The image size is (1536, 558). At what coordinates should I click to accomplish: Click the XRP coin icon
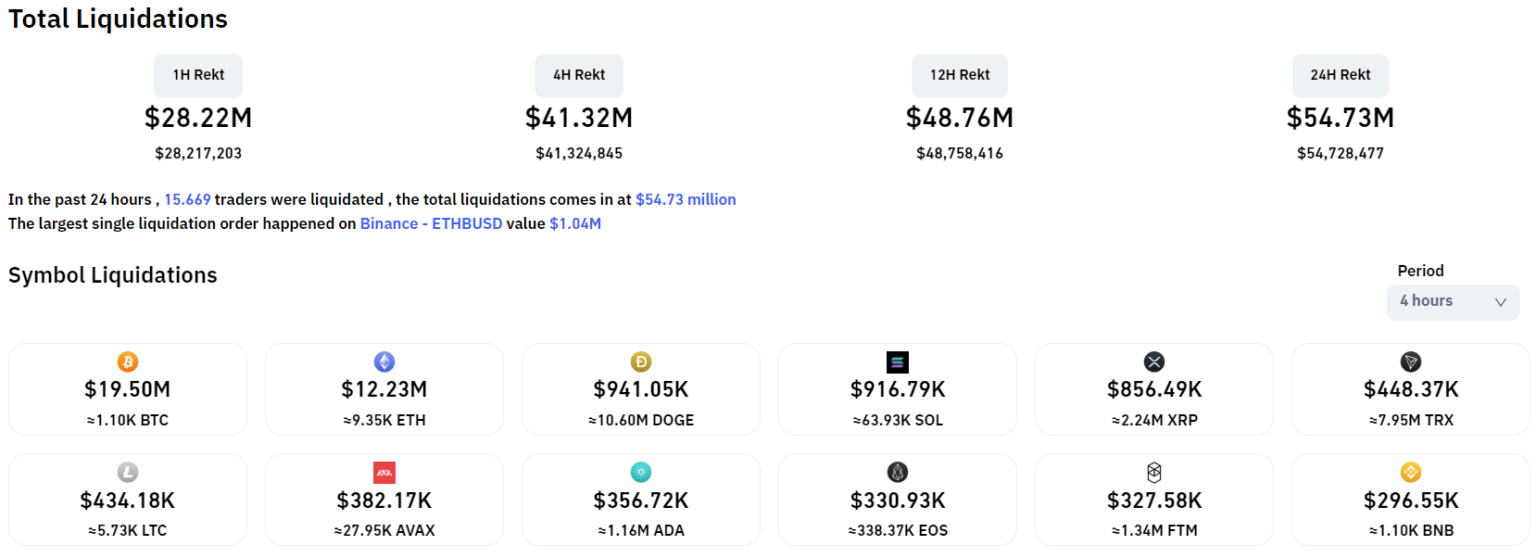point(1154,362)
